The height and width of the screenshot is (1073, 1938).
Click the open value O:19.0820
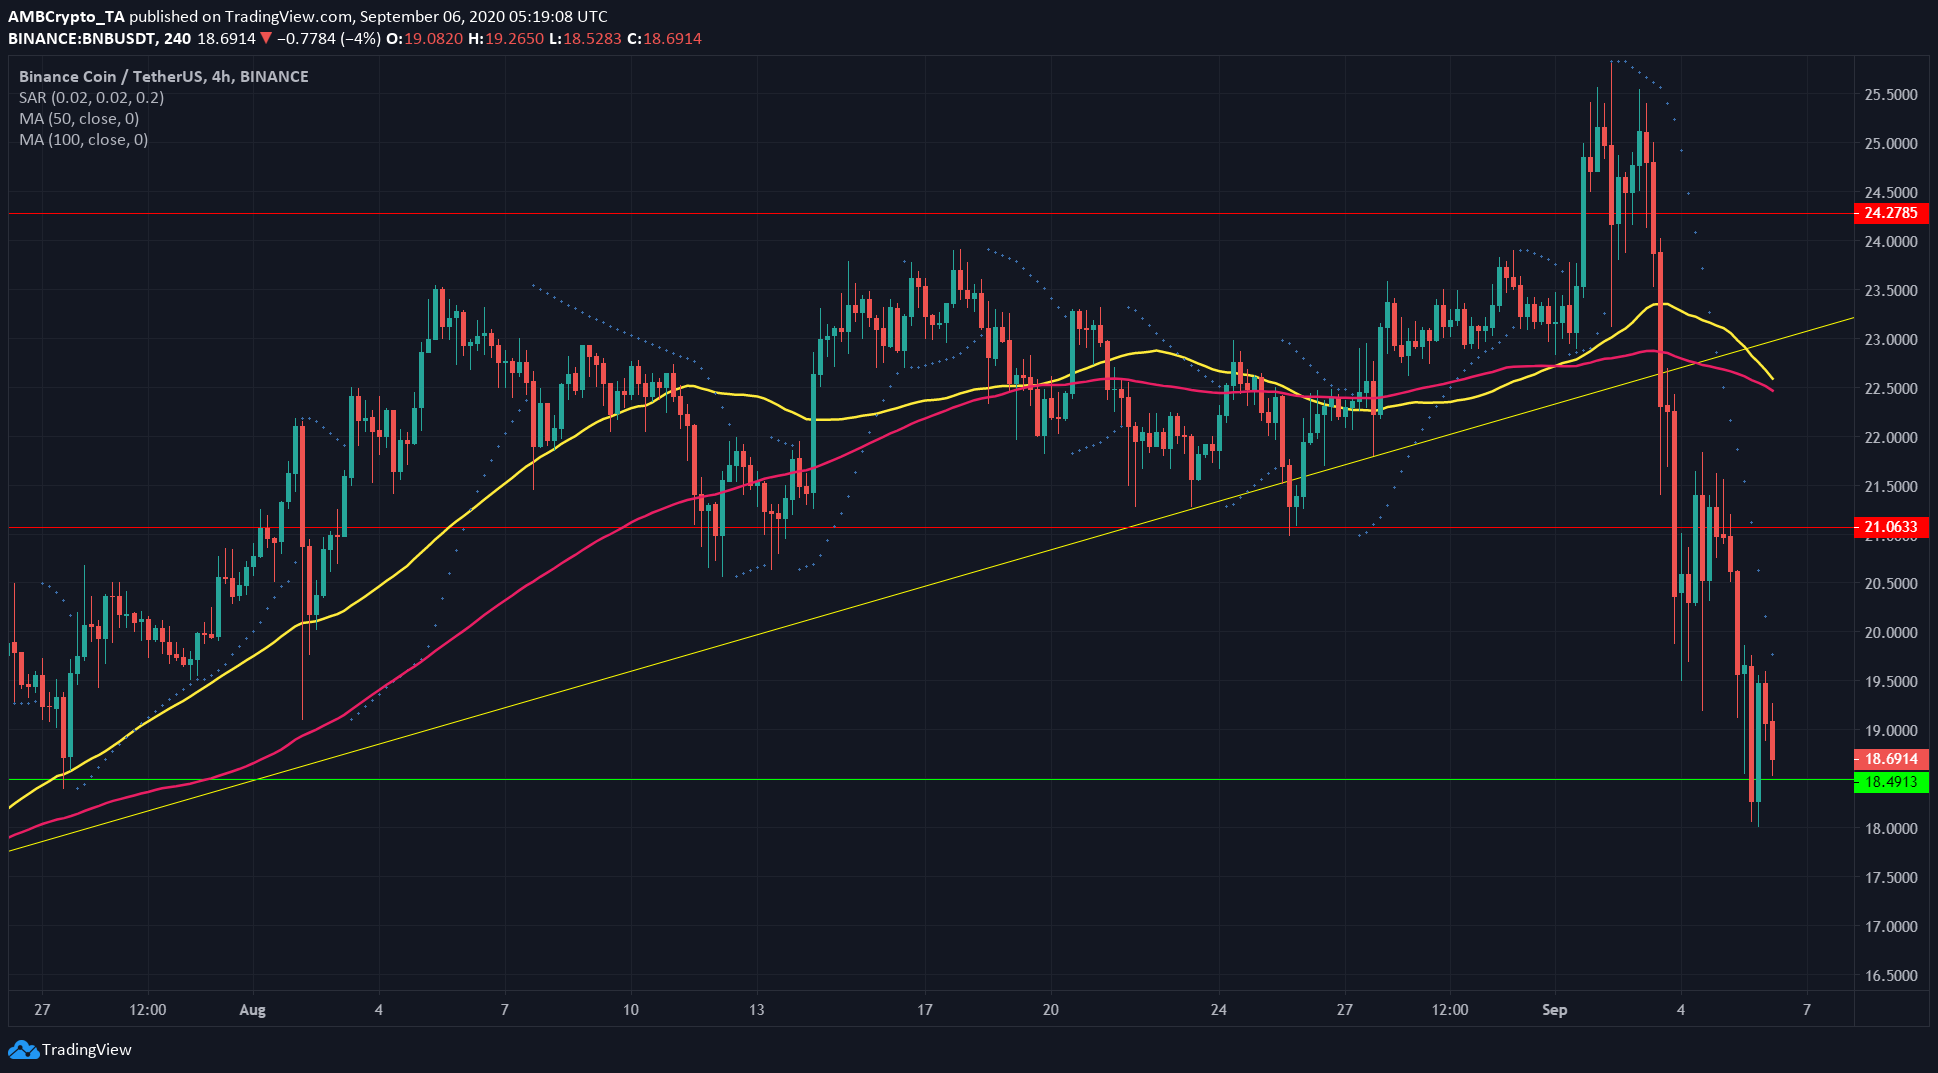tap(424, 38)
